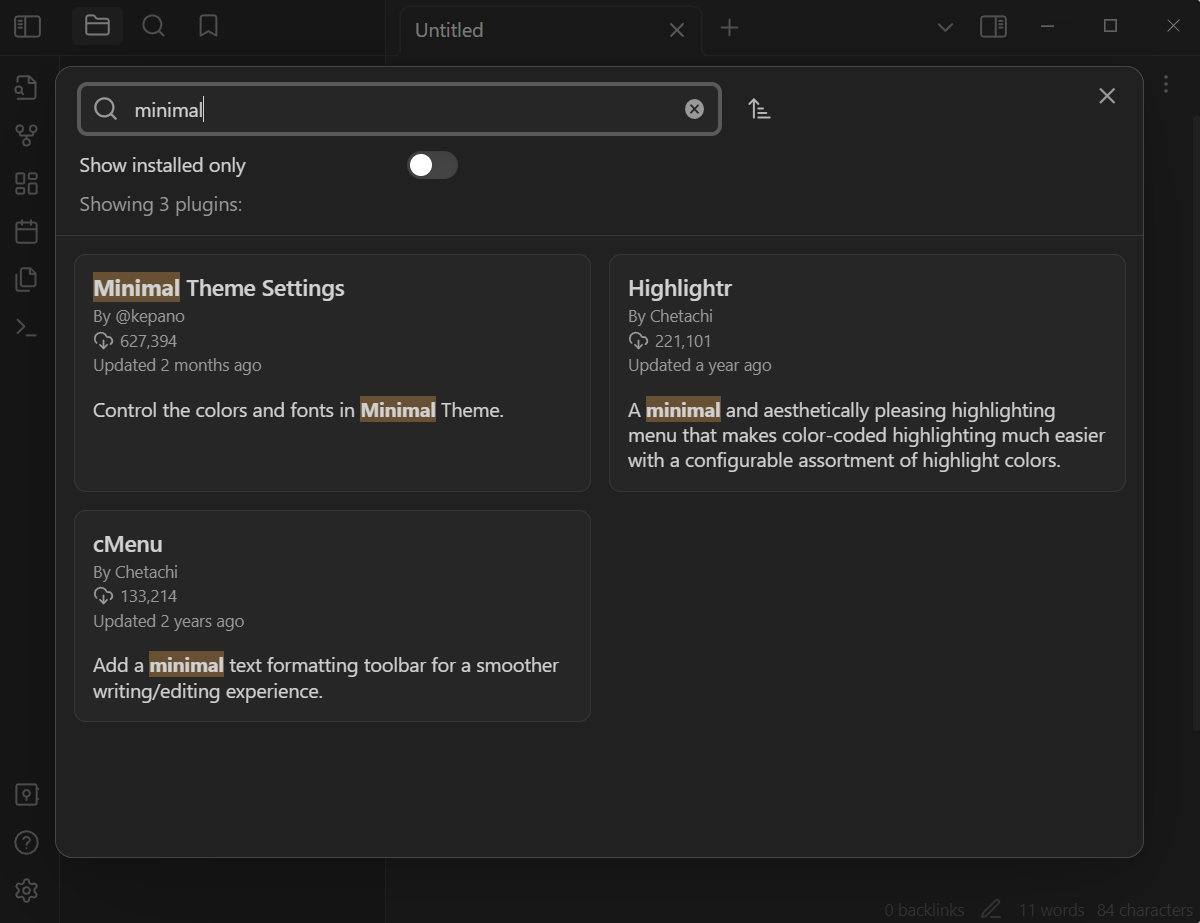1200x923 pixels.
Task: Open templates icon in ribbon
Action: [26, 279]
